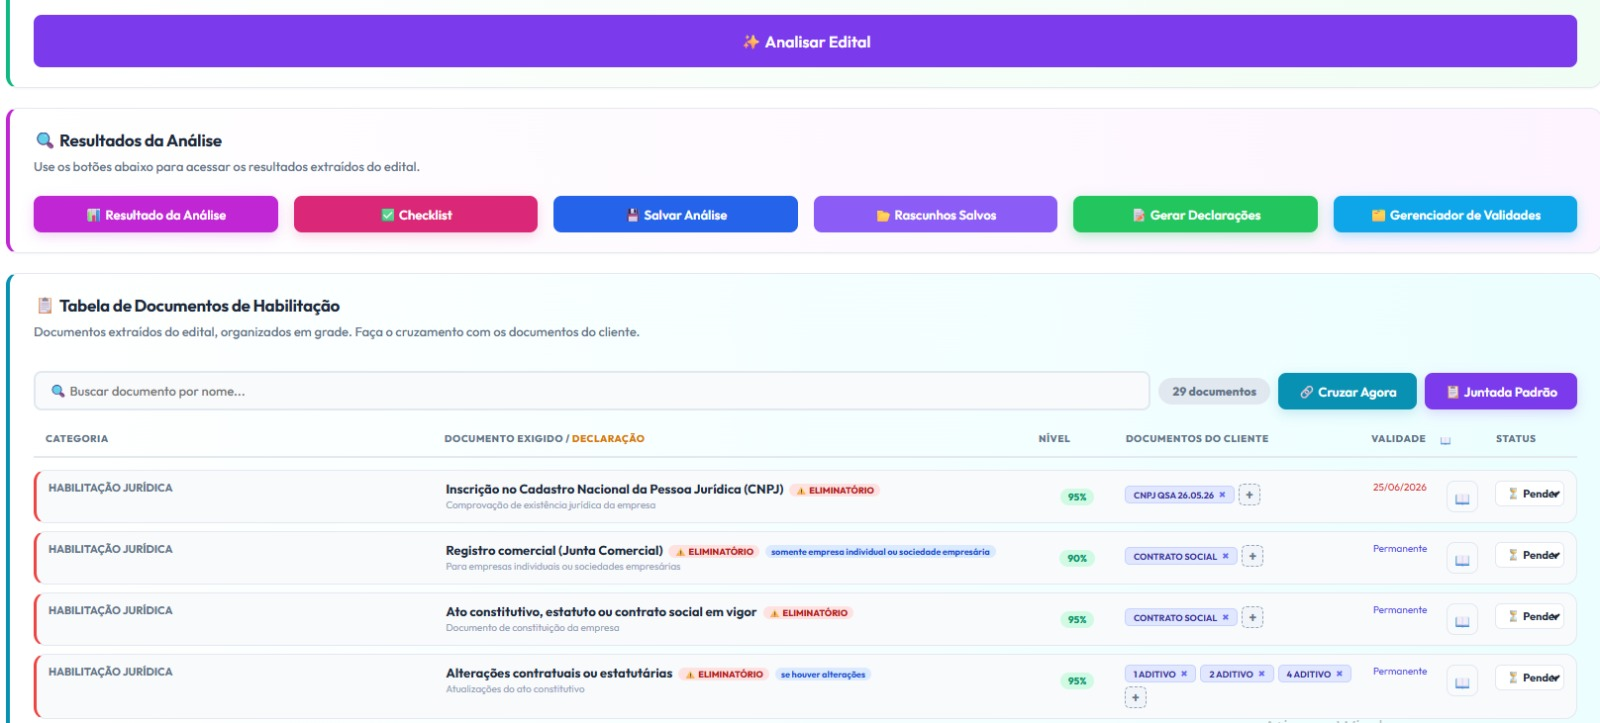This screenshot has width=1600, height=723.
Task: Click the book icon in CNPJ row
Action: tap(1462, 497)
